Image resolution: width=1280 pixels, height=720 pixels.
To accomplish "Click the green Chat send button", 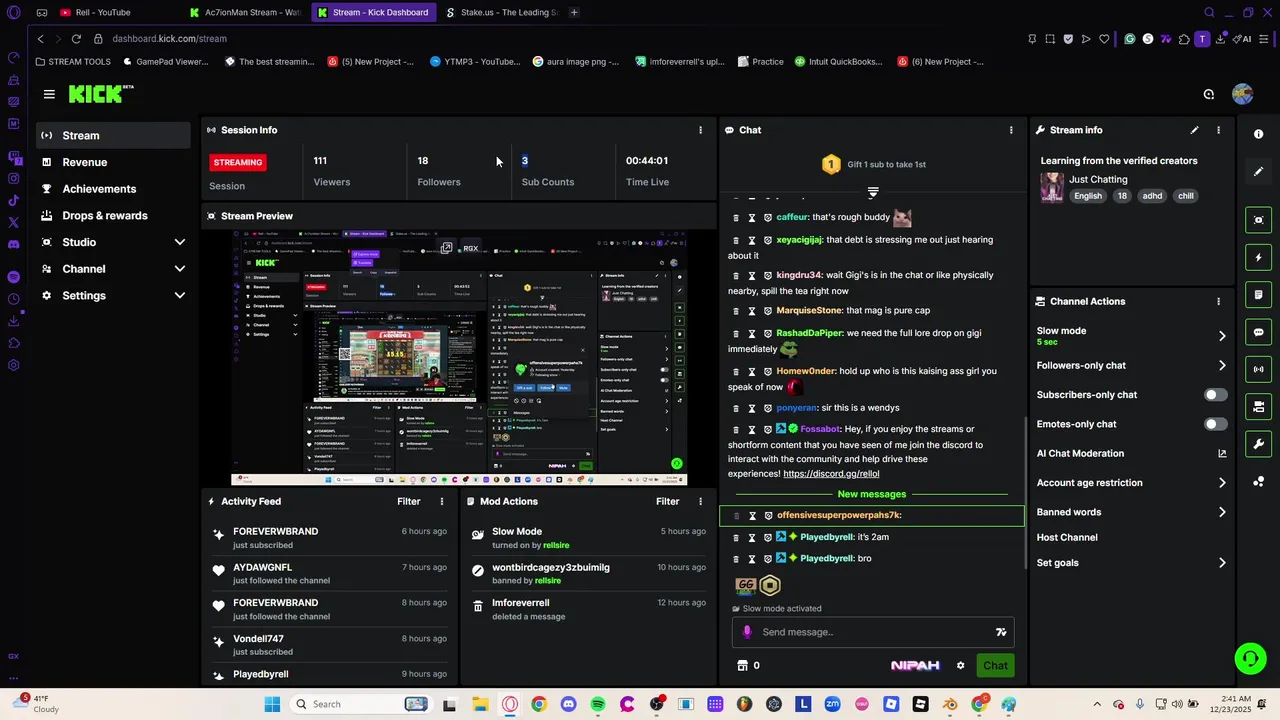I will 995,665.
